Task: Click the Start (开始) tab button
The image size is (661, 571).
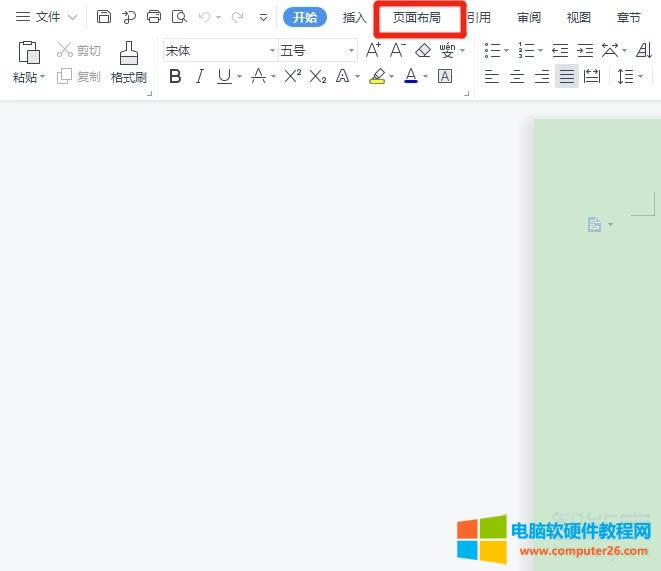Action: coord(305,17)
